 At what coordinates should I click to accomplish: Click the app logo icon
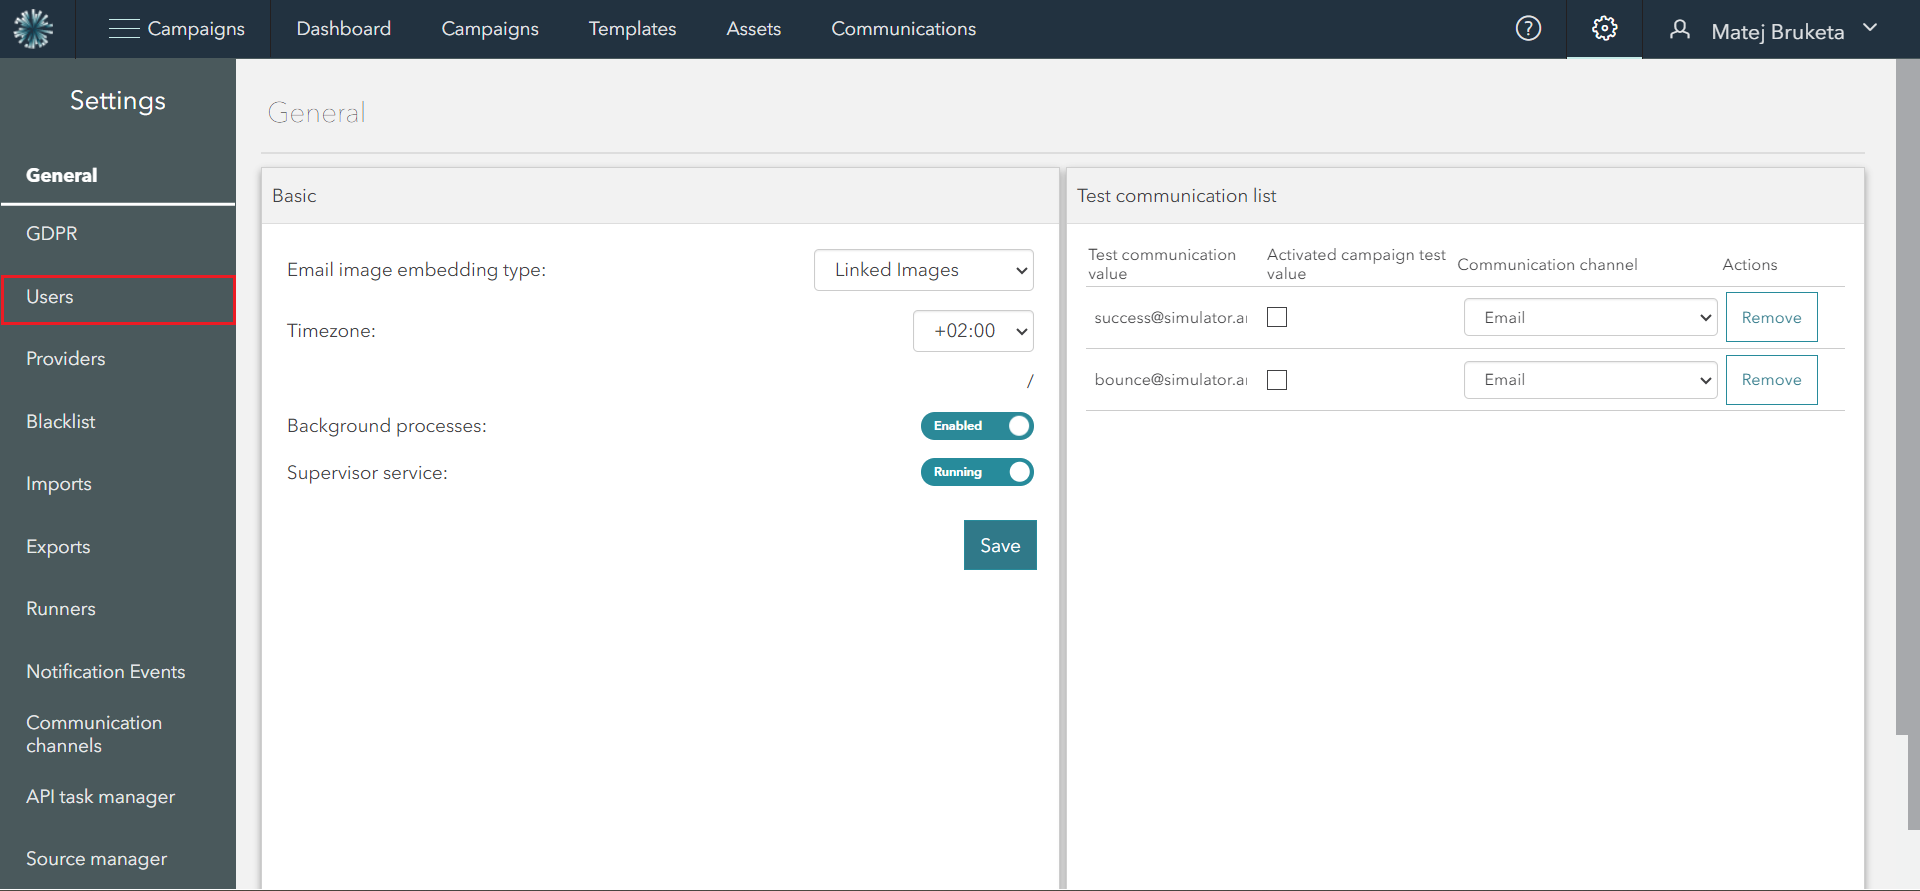coord(33,29)
